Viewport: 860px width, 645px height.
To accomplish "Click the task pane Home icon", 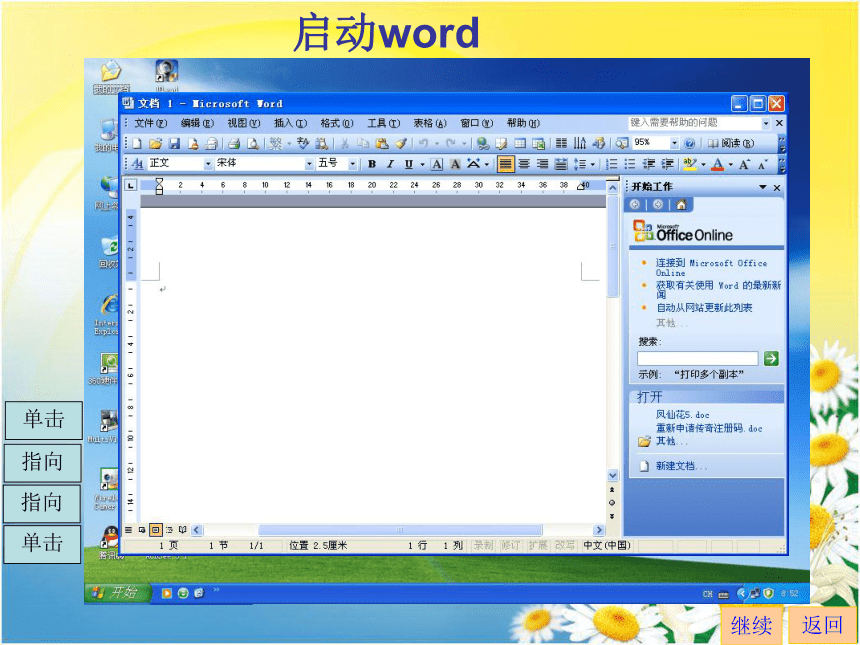I will tap(681, 205).
